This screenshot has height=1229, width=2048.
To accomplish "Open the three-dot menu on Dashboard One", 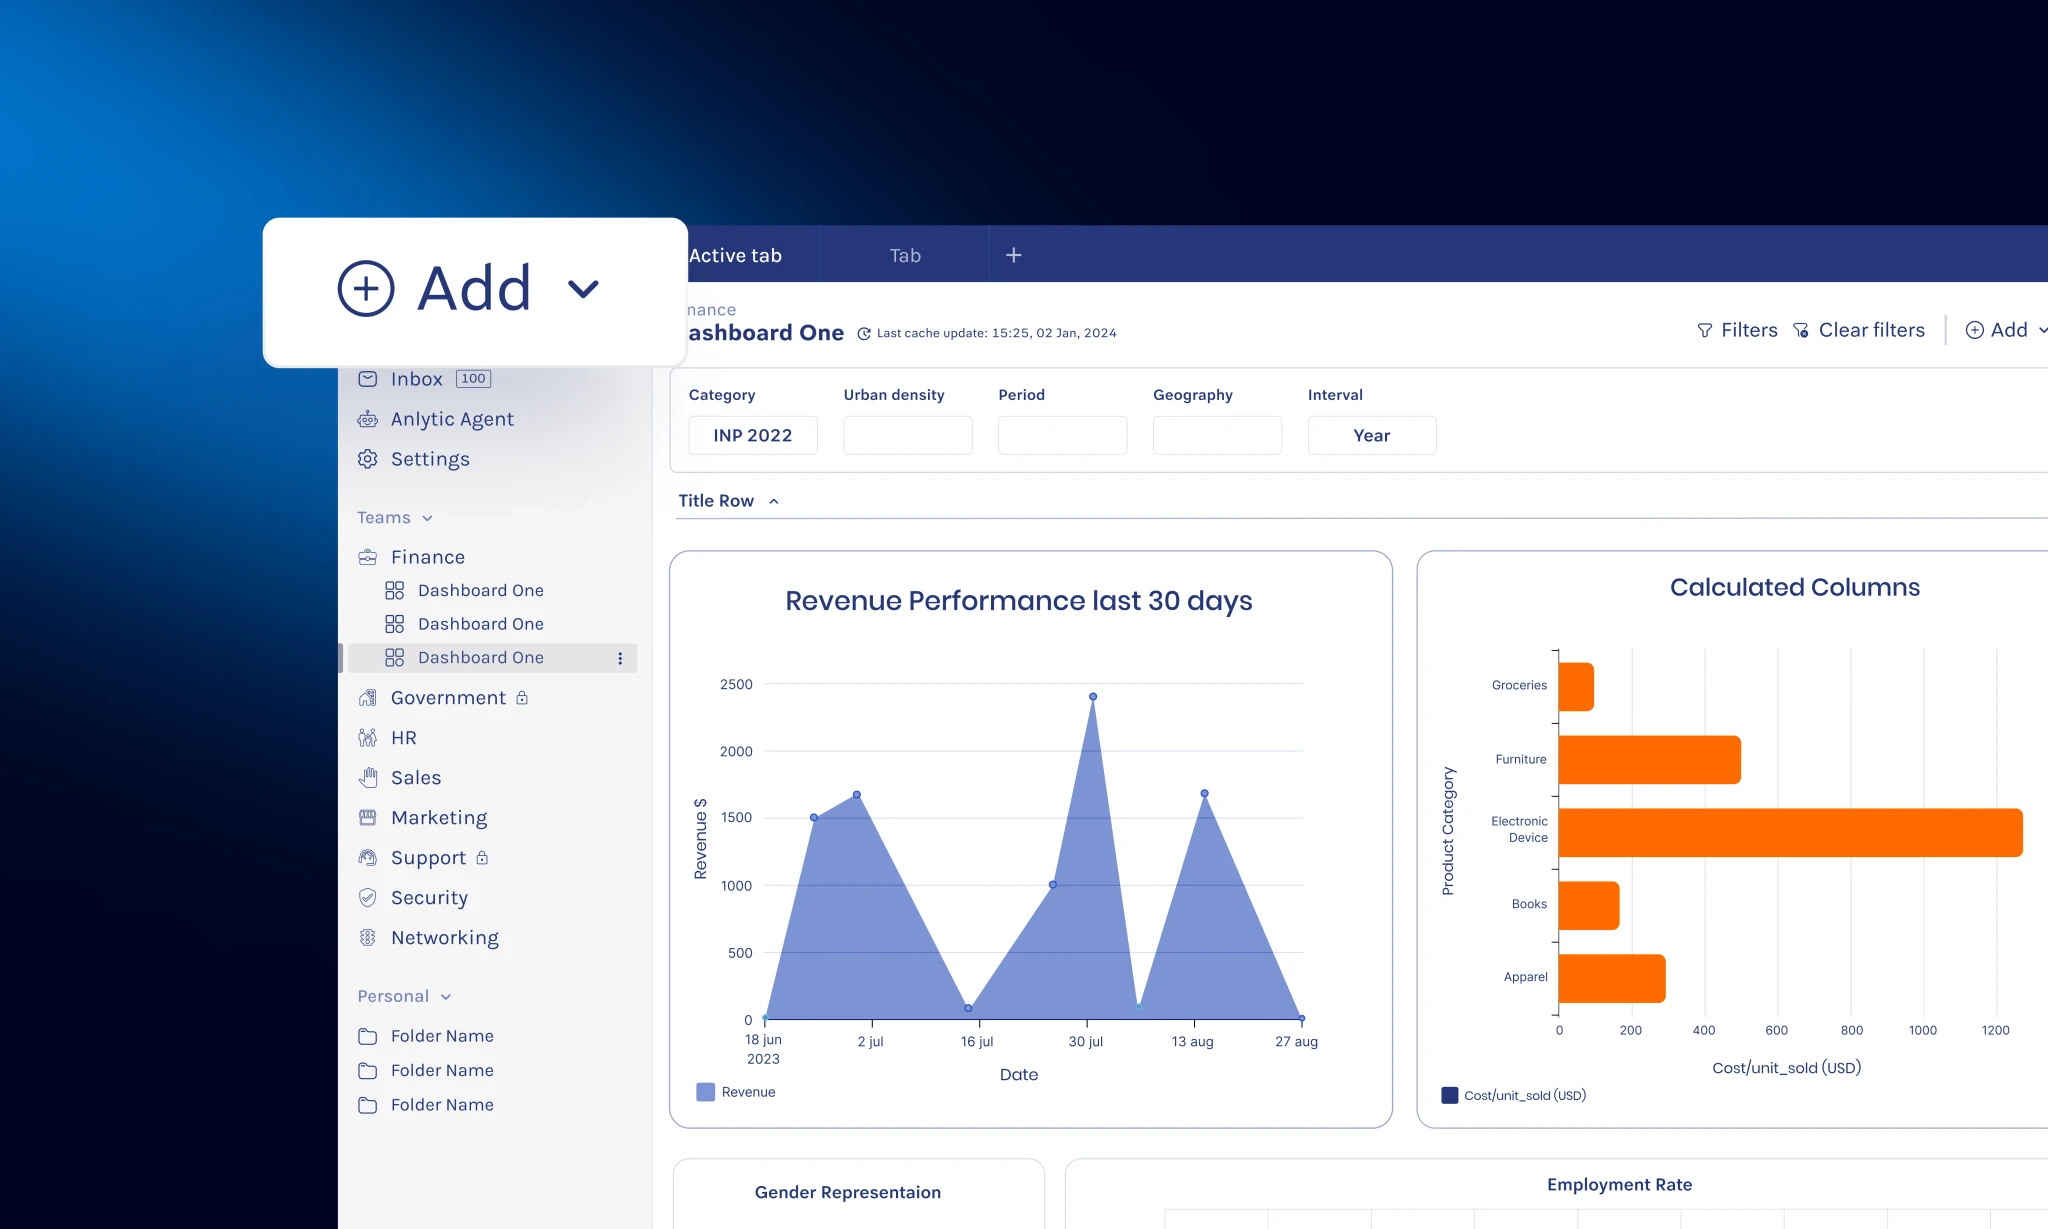I will 620,658.
